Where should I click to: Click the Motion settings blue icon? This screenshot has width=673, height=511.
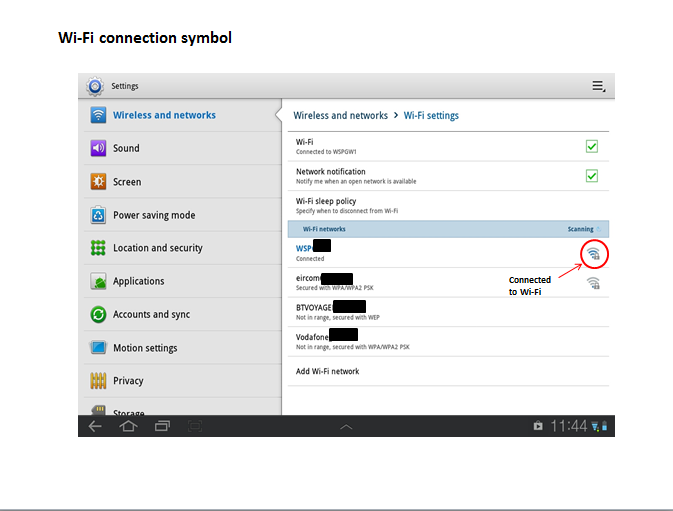click(x=98, y=348)
